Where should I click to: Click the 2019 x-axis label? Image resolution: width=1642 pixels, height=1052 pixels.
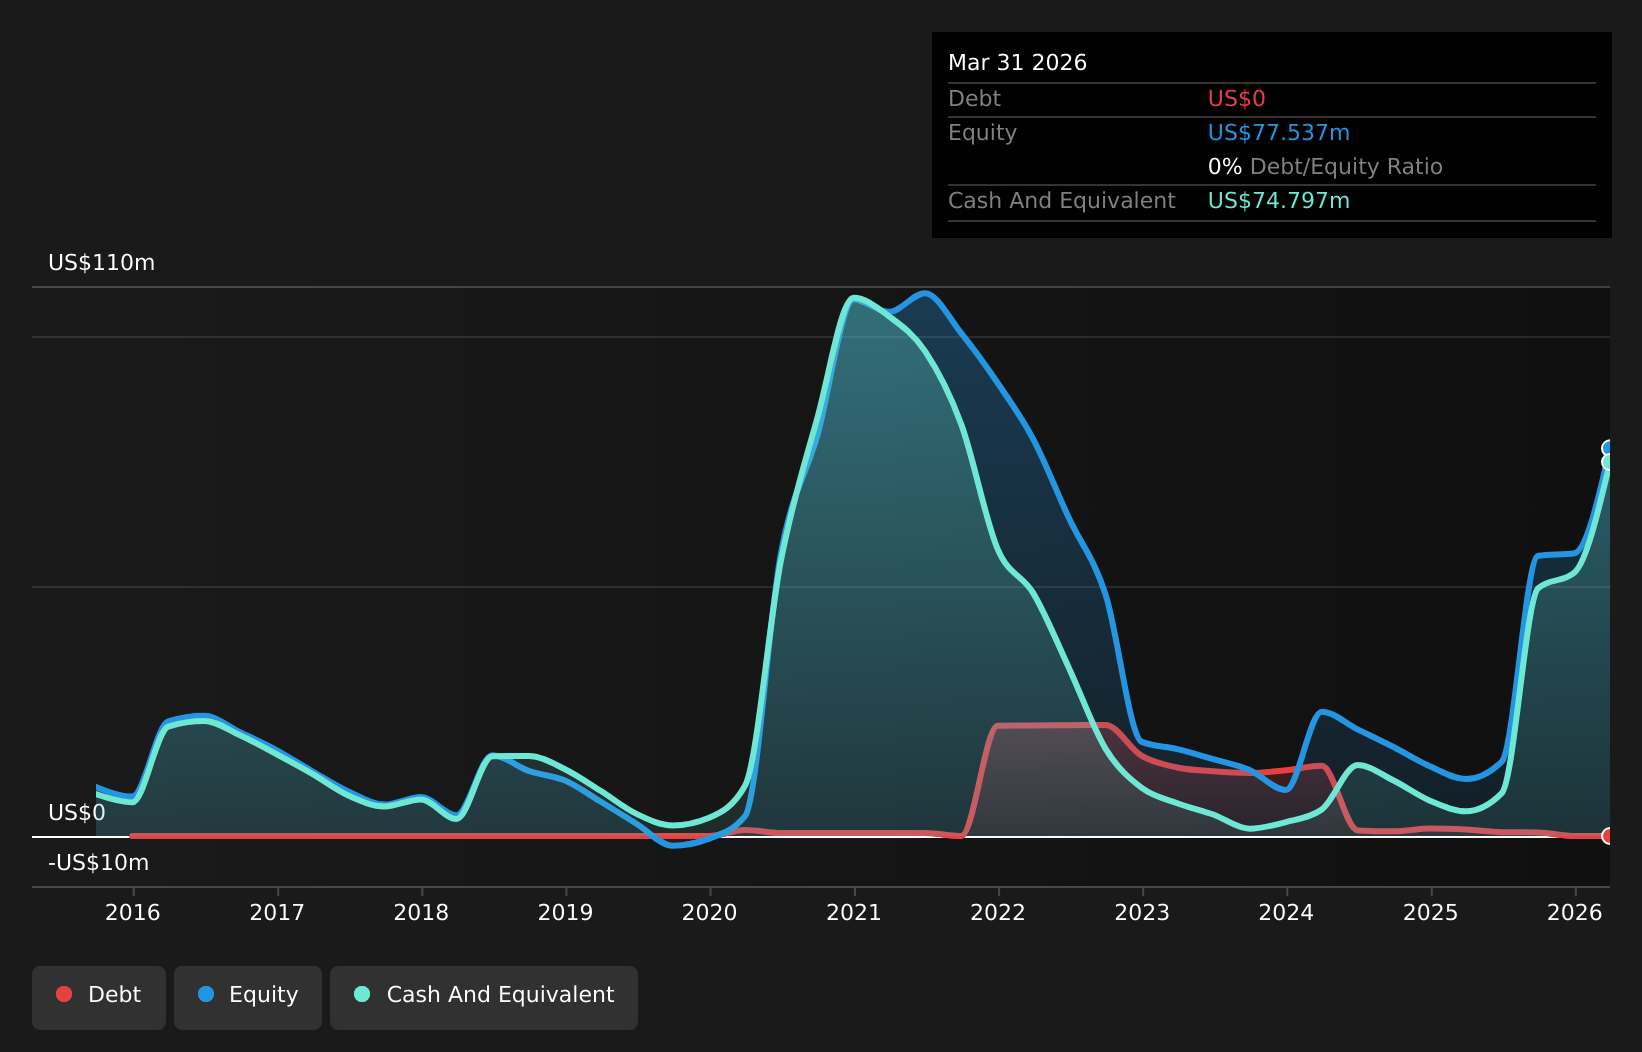(x=566, y=912)
